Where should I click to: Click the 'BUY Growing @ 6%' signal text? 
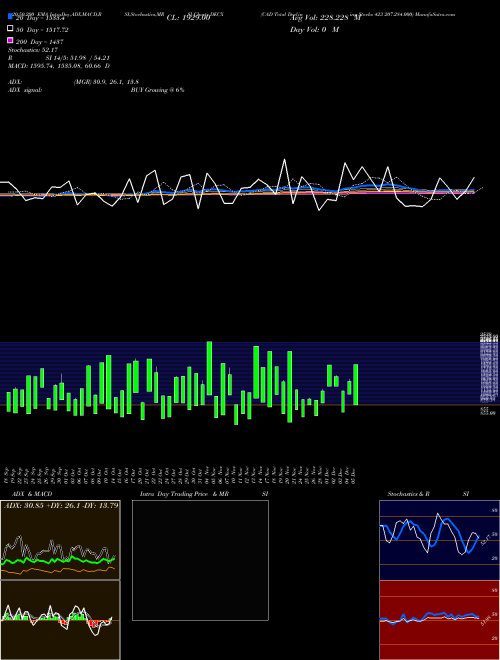(x=157, y=90)
